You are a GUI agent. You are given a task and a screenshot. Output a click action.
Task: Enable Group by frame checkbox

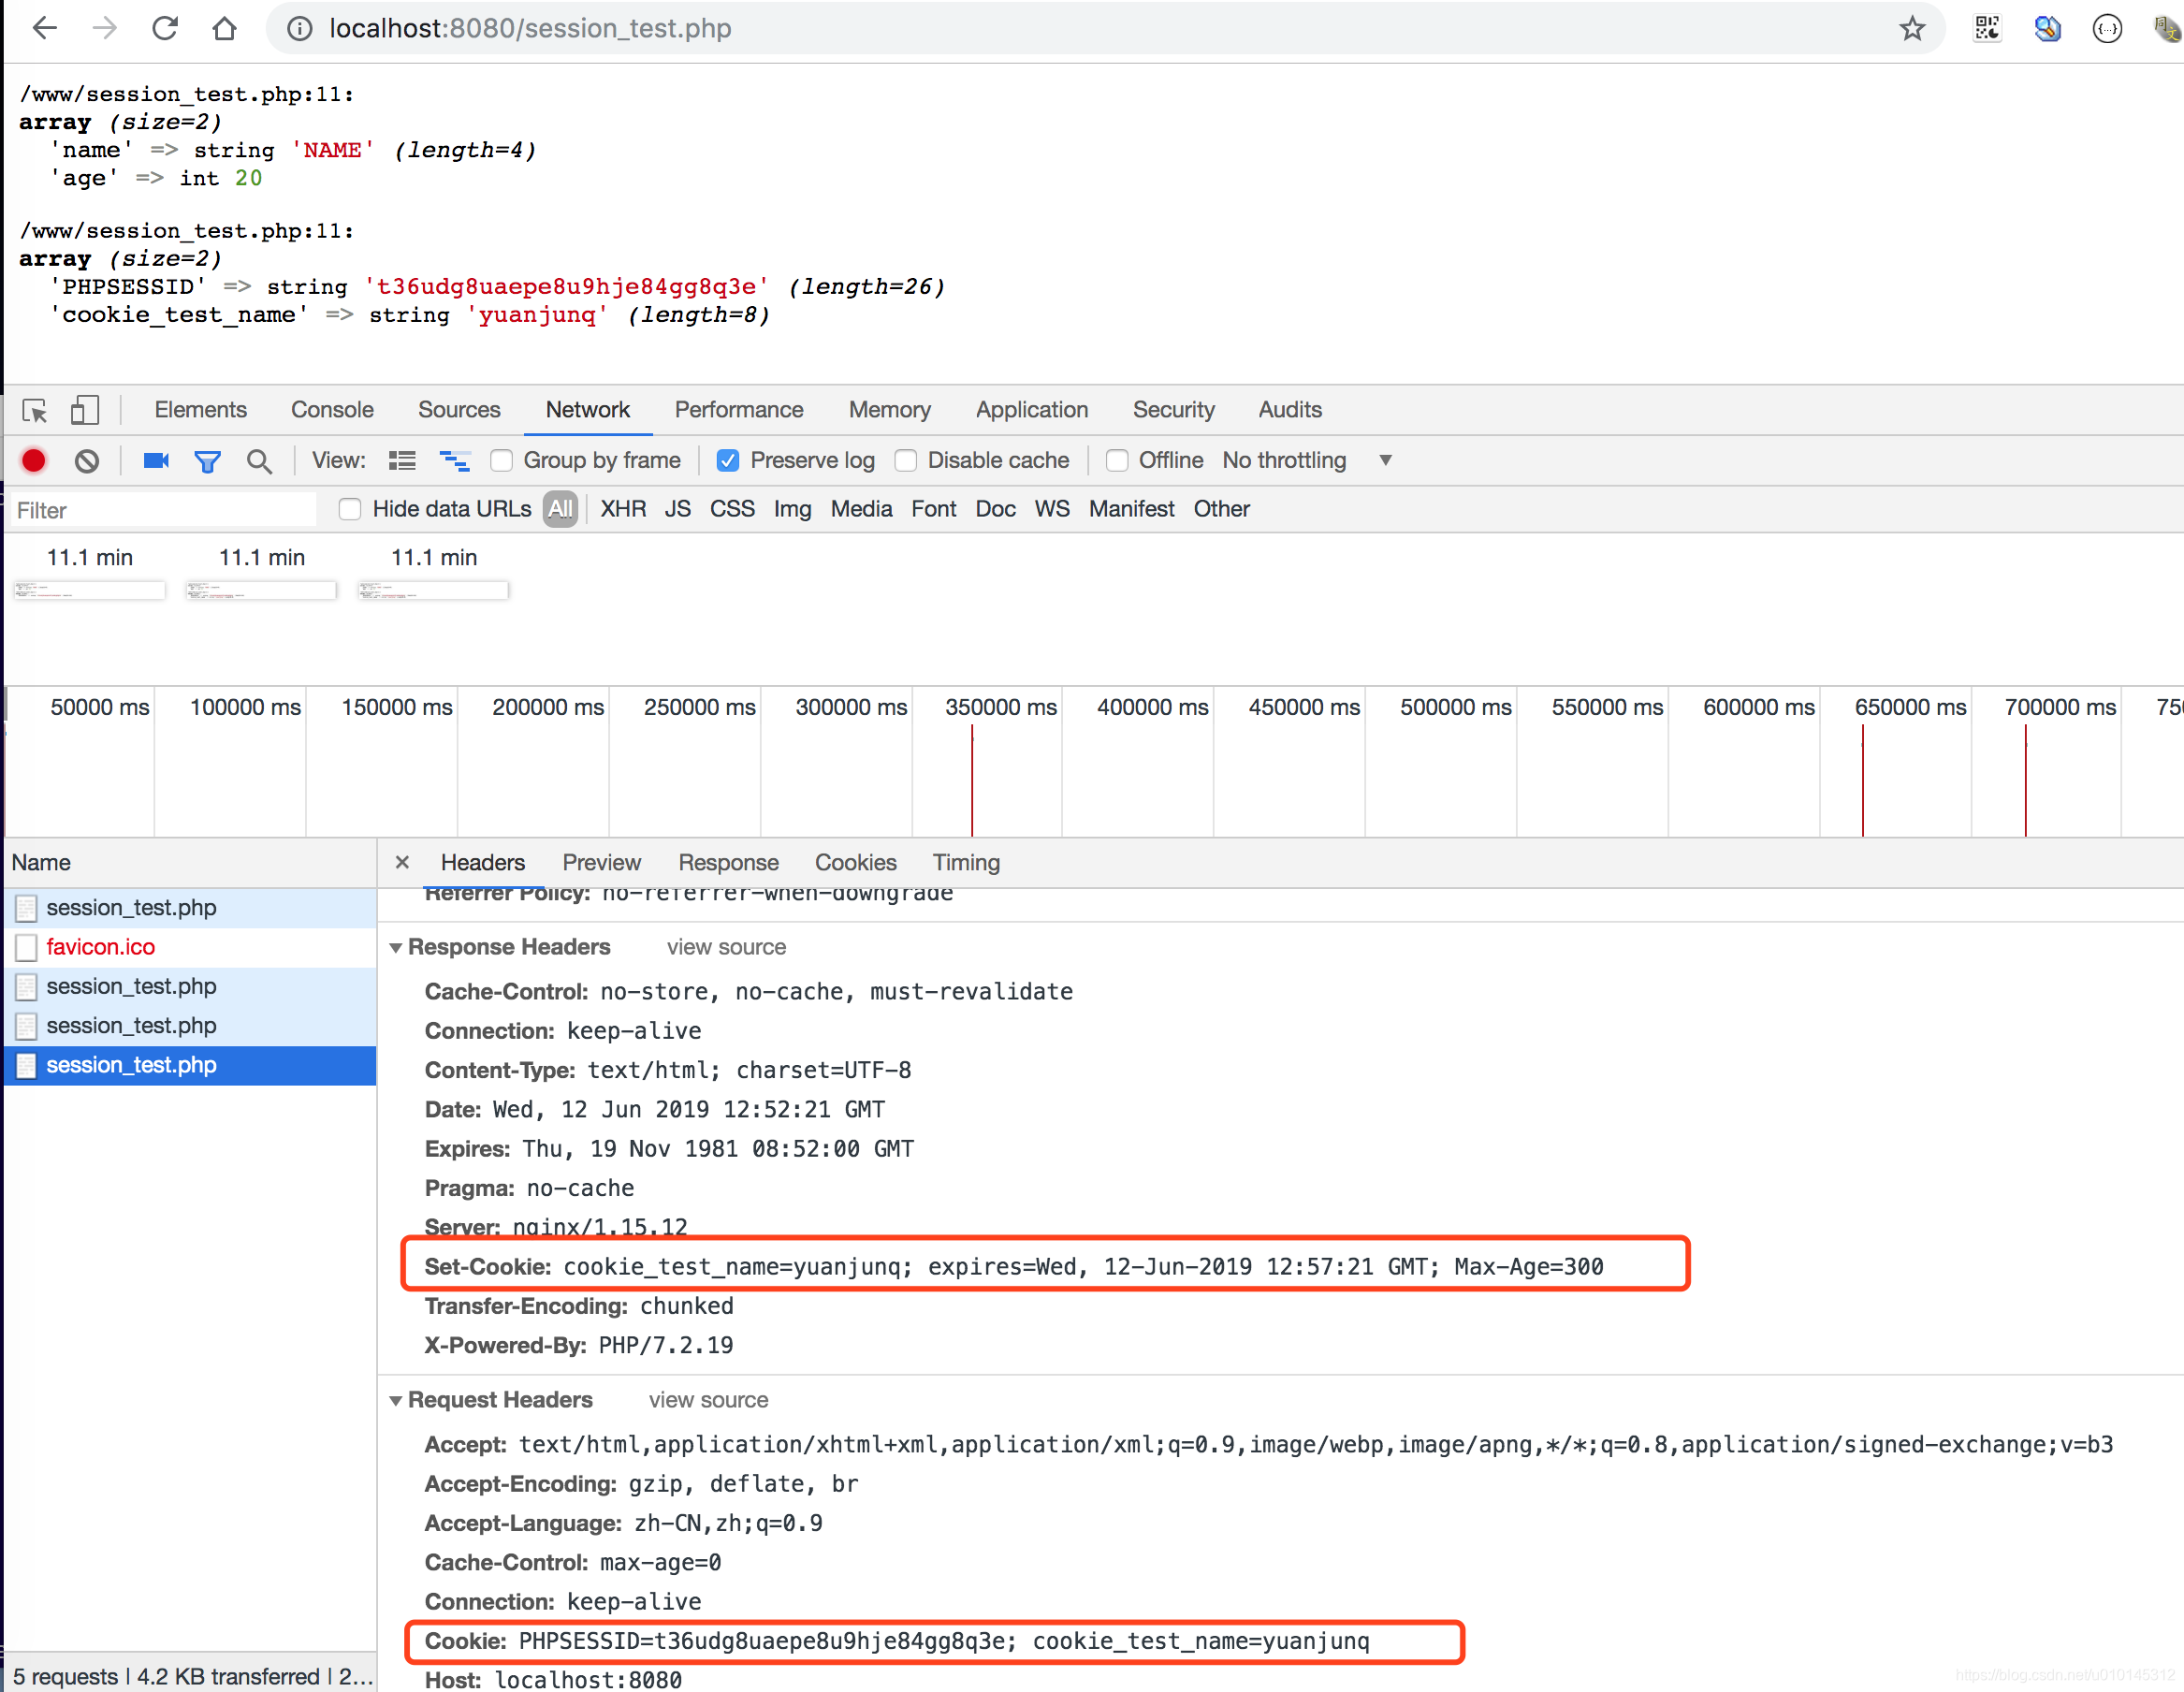point(502,461)
